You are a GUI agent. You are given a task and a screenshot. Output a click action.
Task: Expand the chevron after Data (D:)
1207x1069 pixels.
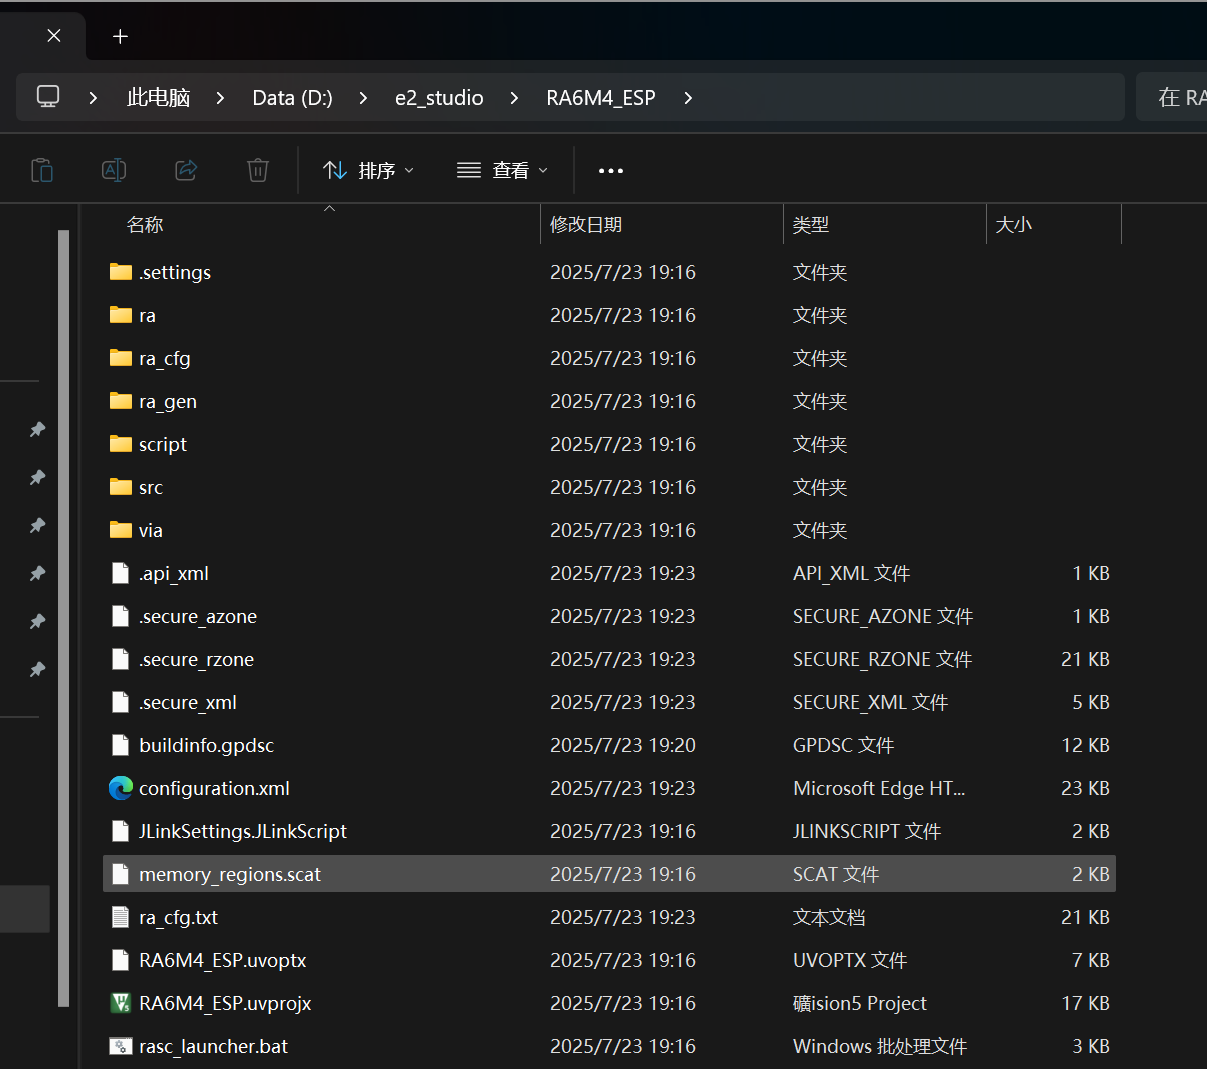pyautogui.click(x=363, y=98)
